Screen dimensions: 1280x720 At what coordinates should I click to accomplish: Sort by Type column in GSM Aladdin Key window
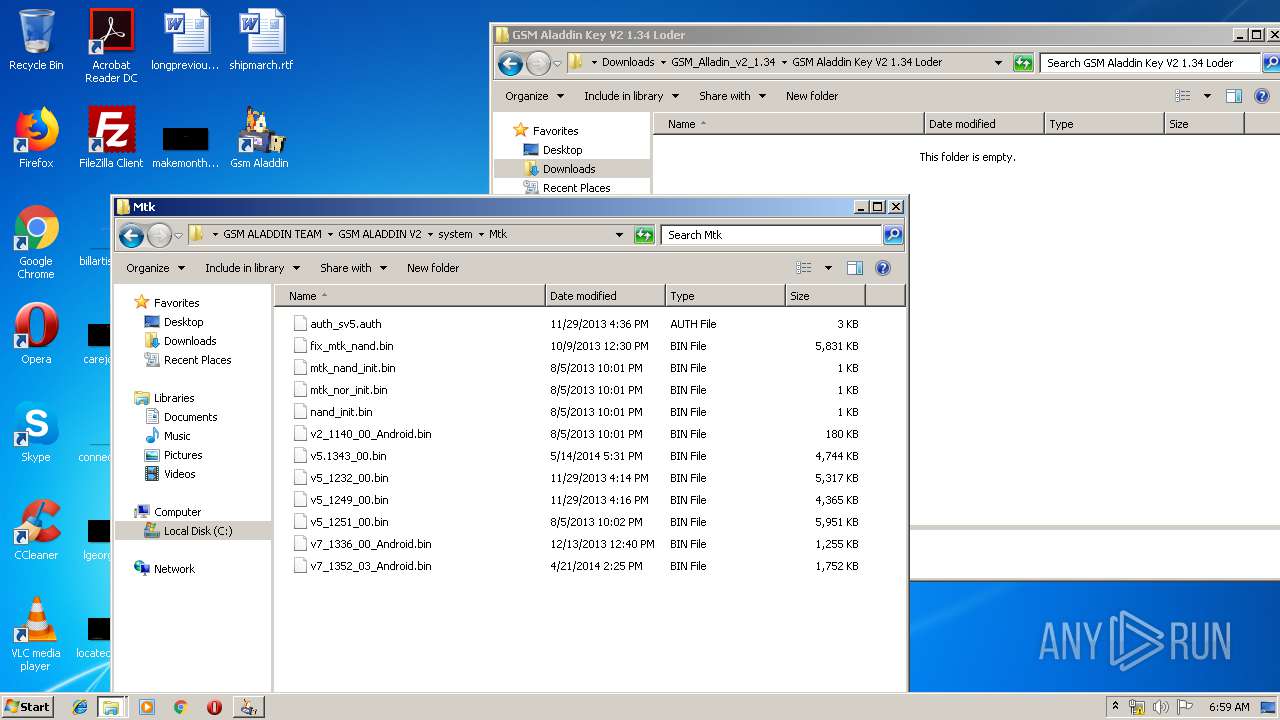pos(1104,124)
